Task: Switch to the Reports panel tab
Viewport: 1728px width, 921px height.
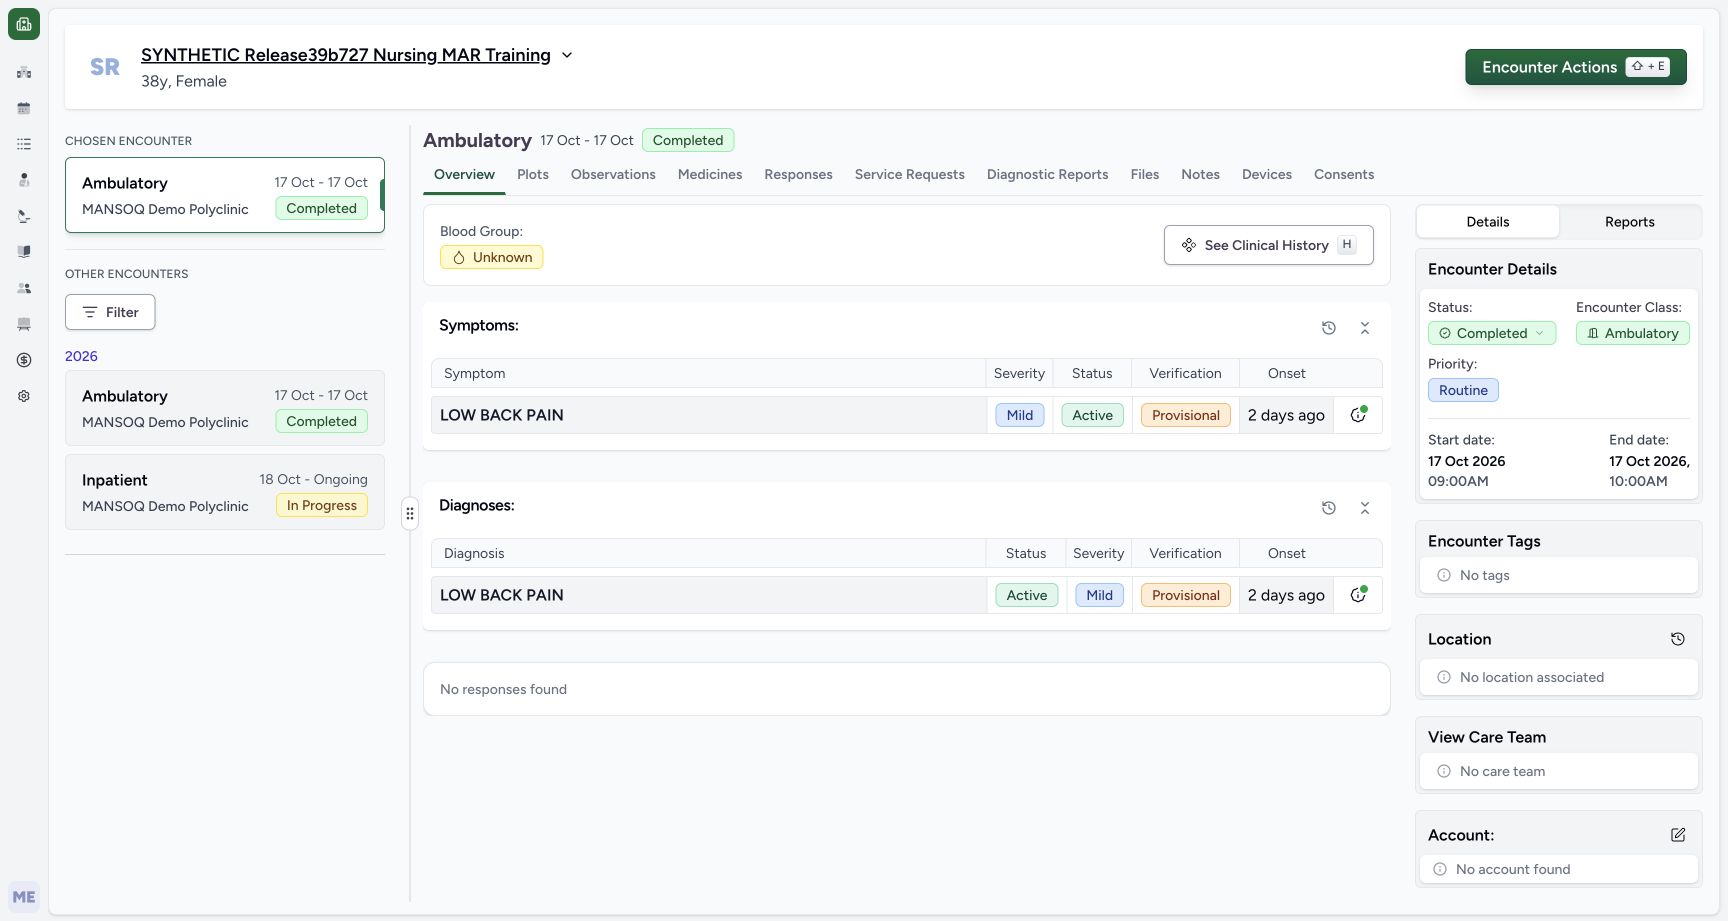Action: click(1630, 222)
